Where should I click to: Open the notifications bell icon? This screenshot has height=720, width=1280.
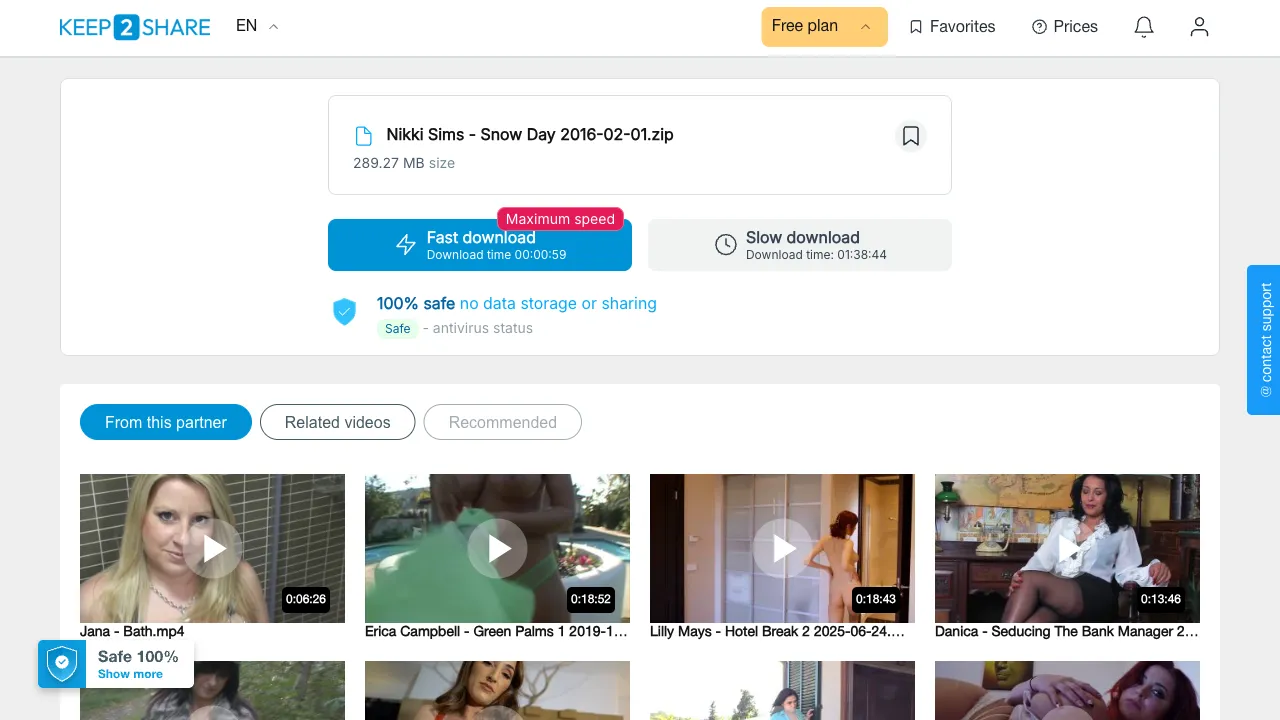click(1144, 27)
